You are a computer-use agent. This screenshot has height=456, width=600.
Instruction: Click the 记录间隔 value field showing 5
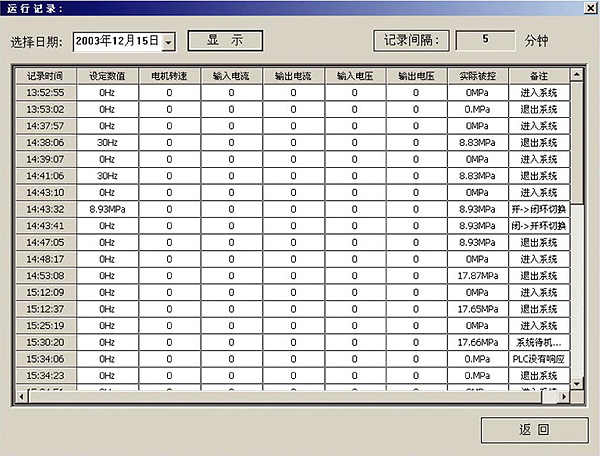point(485,41)
